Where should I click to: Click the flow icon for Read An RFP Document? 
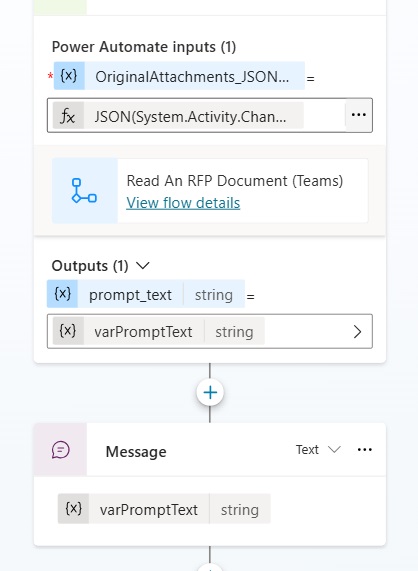pyautogui.click(x=84, y=190)
